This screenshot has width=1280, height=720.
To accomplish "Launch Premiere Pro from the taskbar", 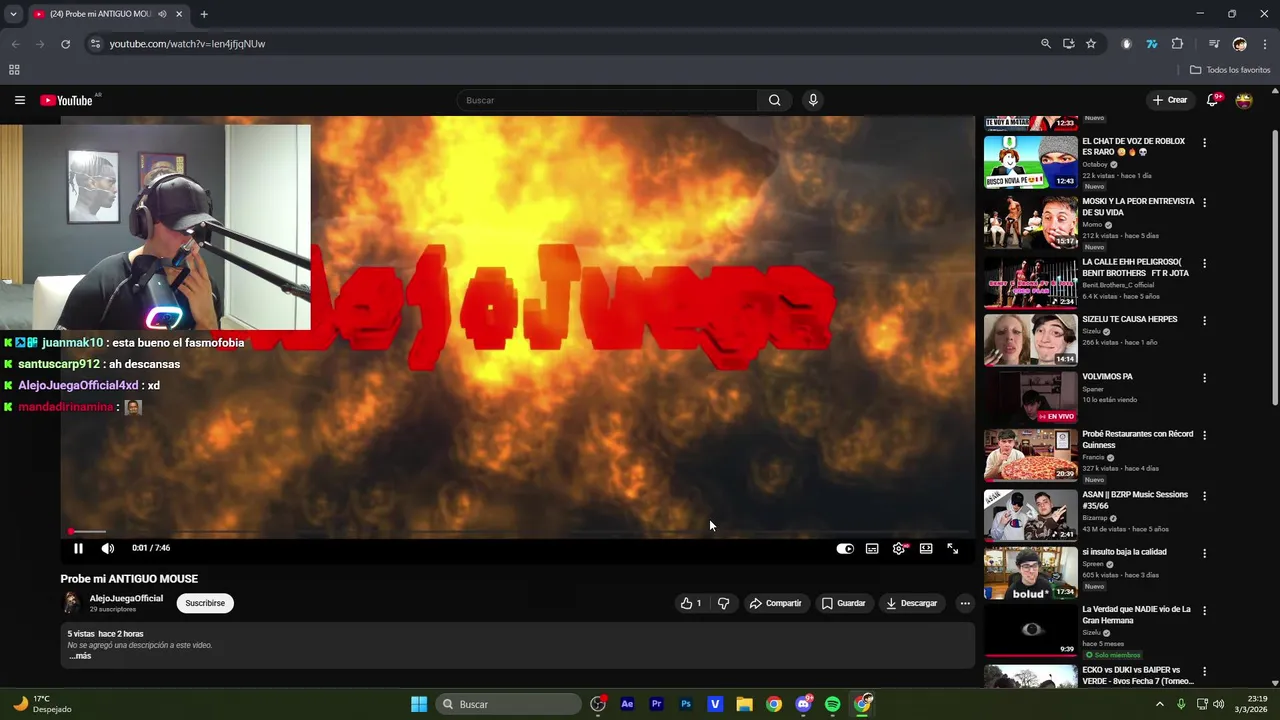I will pyautogui.click(x=656, y=704).
